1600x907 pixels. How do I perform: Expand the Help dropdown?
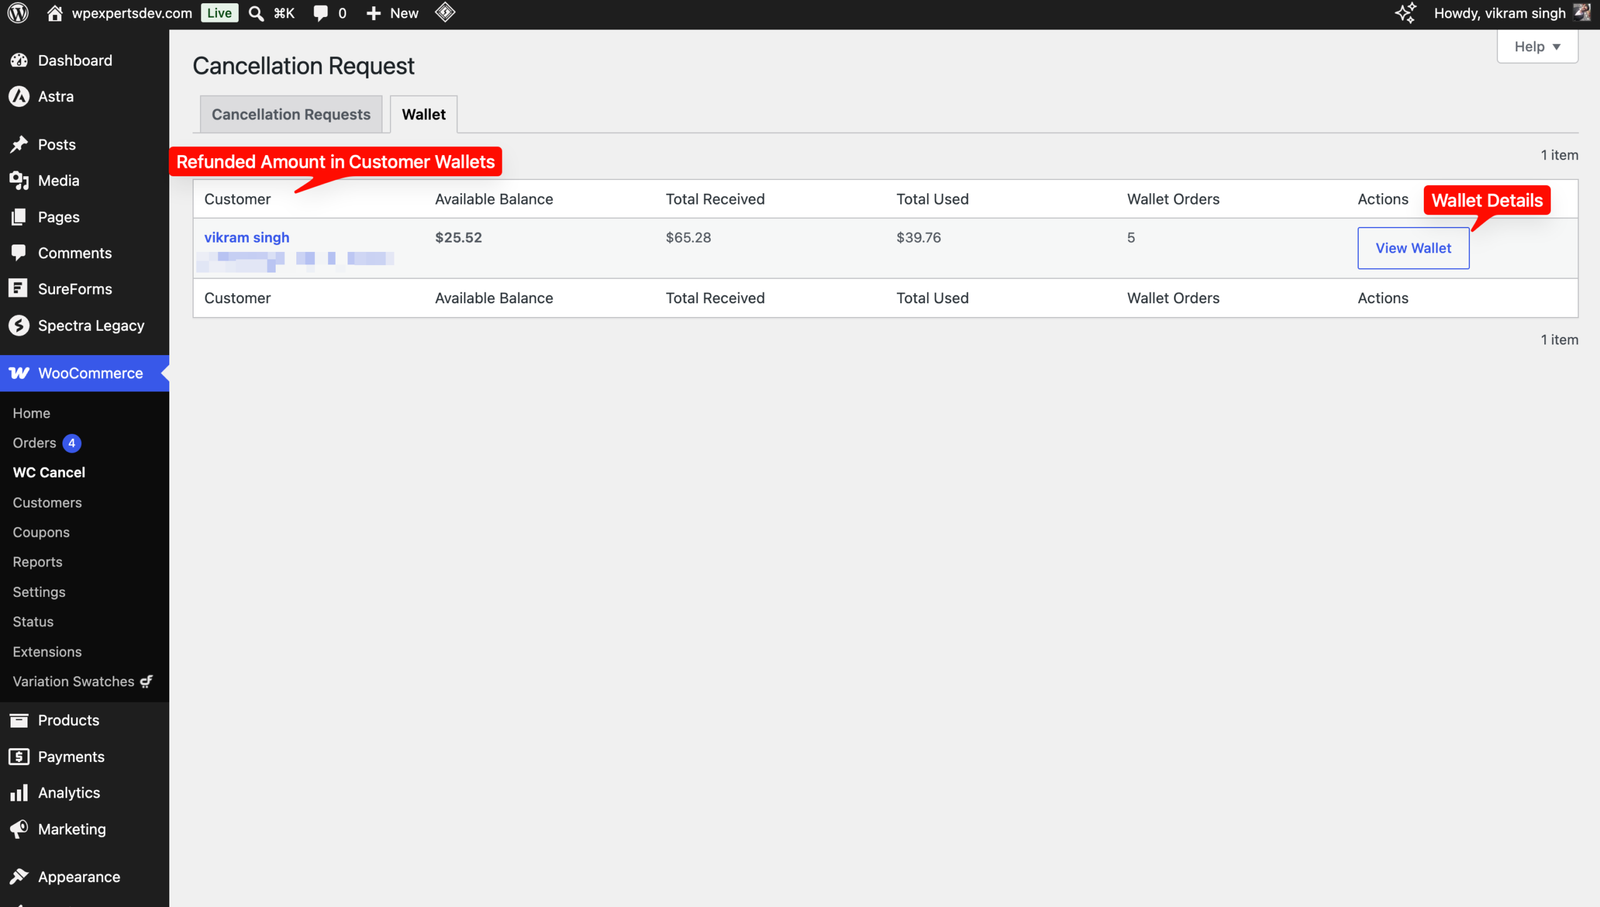coord(1537,46)
